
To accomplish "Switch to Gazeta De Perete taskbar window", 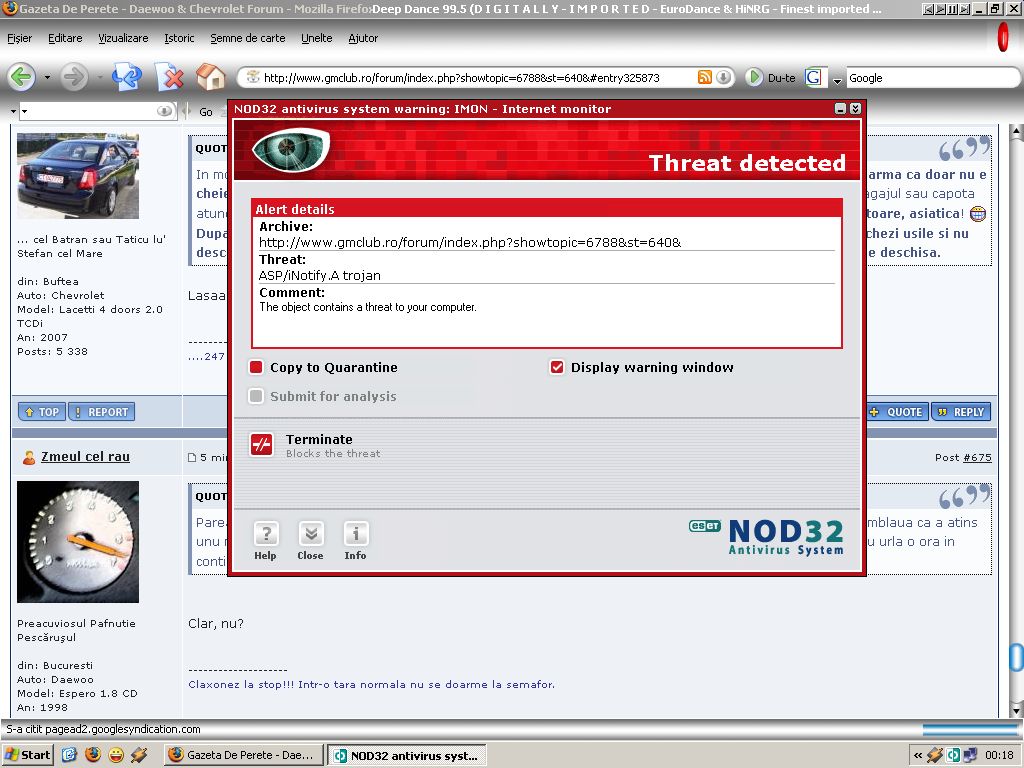I will click(244, 755).
